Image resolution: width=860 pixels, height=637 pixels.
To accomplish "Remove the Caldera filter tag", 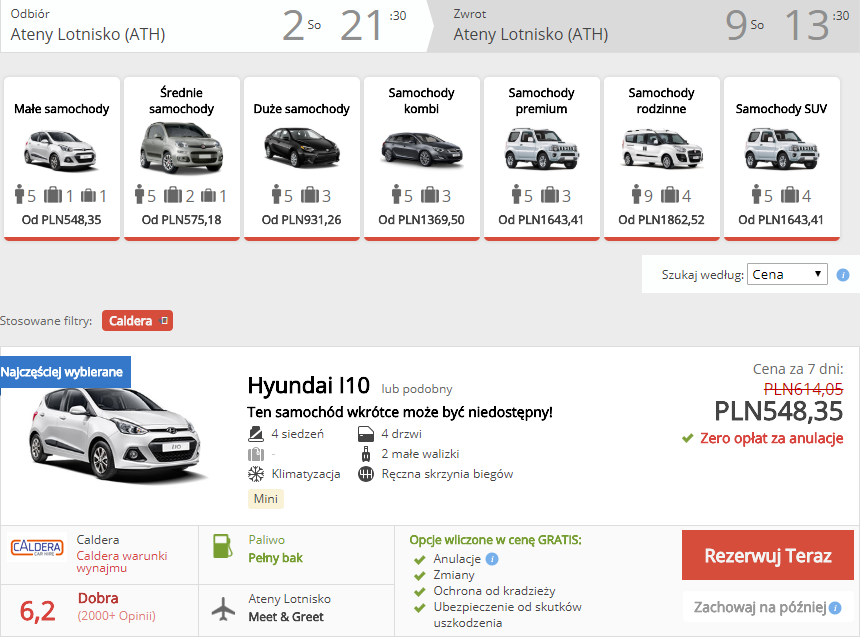I will tap(163, 321).
